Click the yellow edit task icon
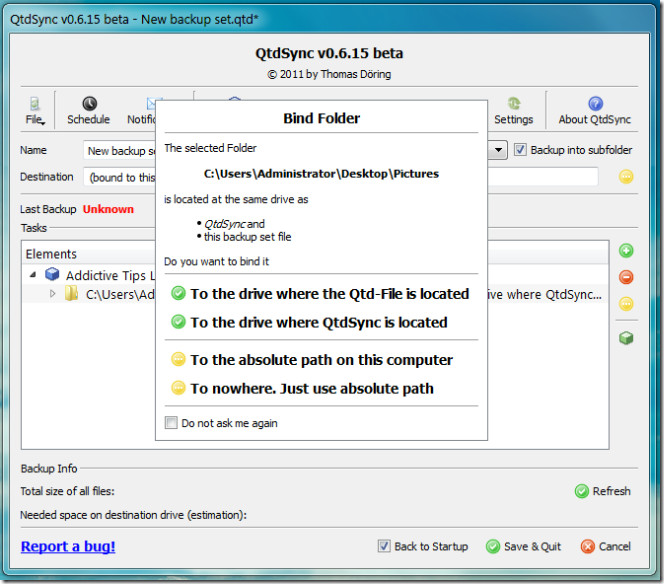 coord(626,304)
